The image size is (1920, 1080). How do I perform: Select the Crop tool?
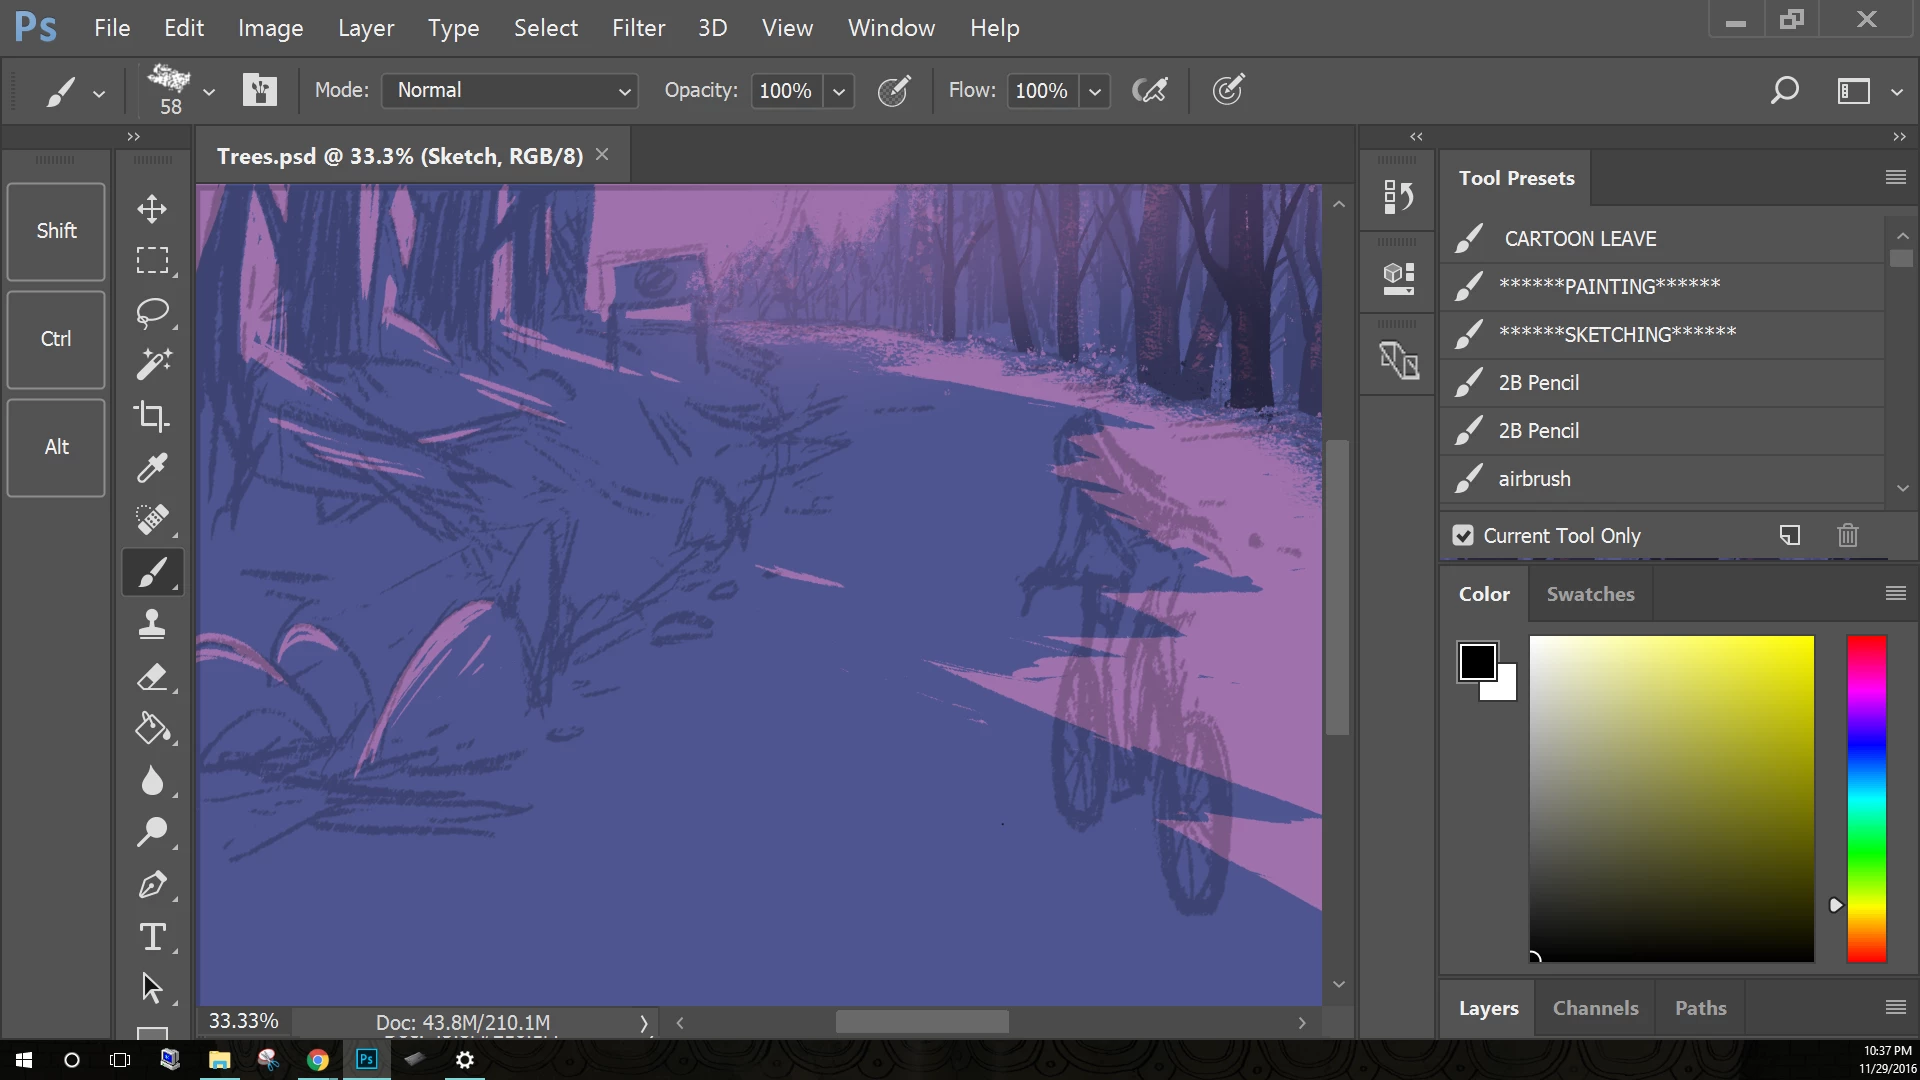(152, 416)
